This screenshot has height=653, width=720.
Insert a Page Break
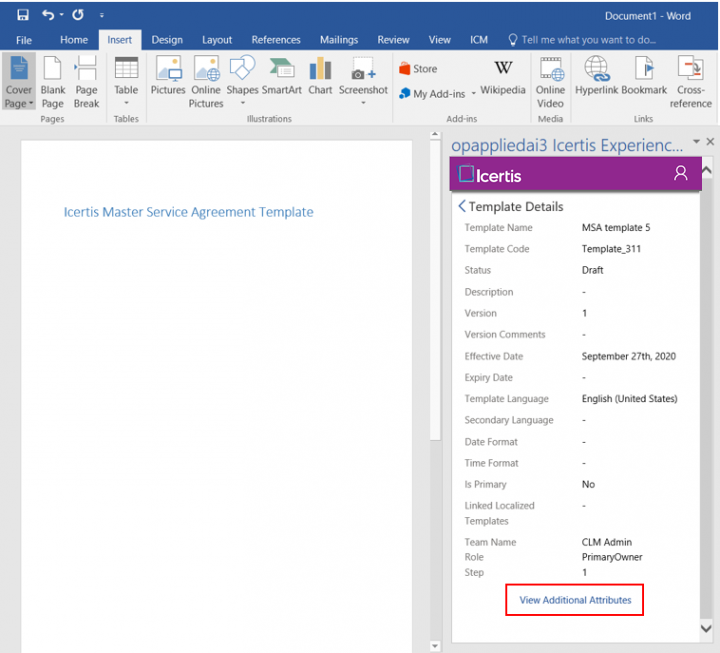[87, 82]
